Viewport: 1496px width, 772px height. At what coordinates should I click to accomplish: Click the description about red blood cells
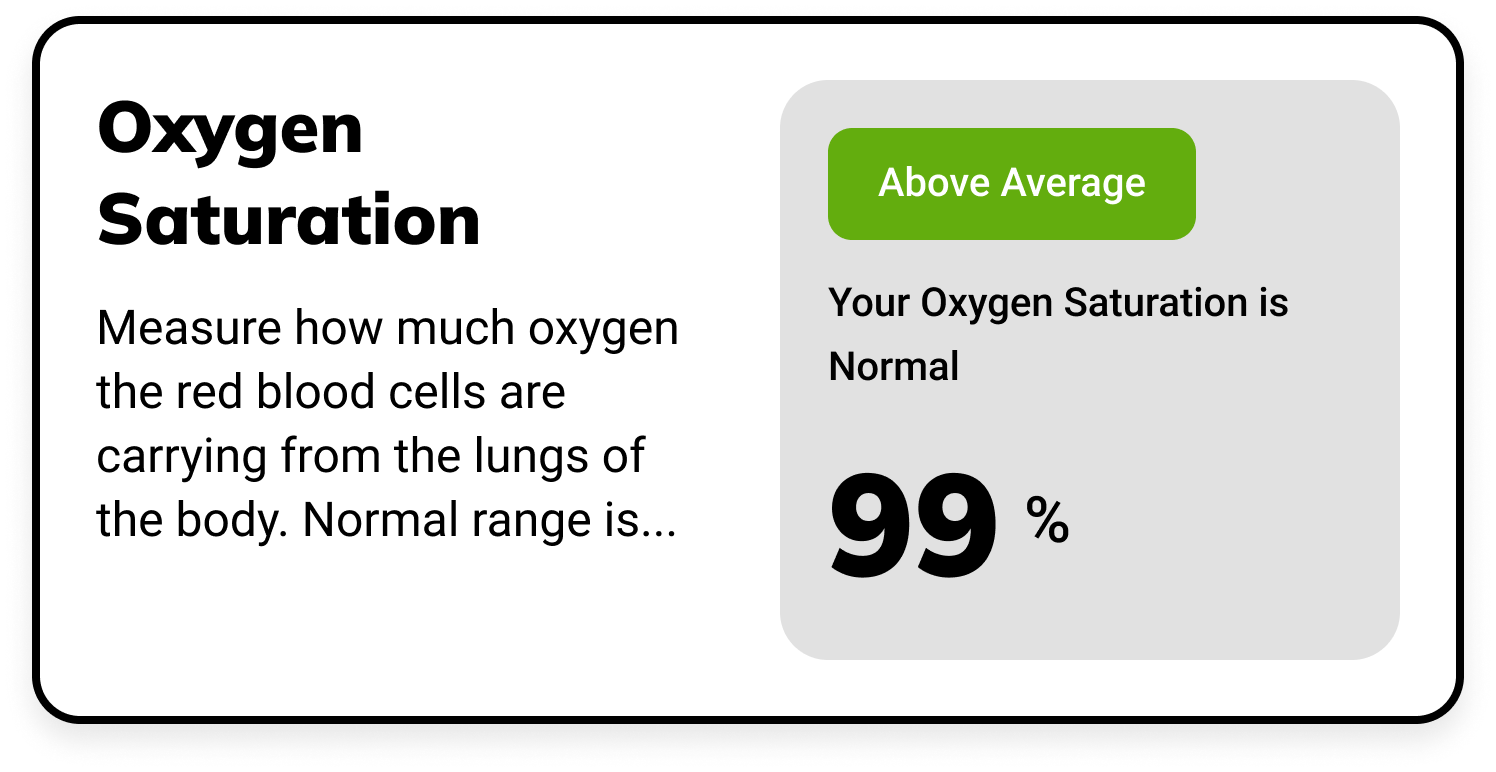tap(388, 420)
